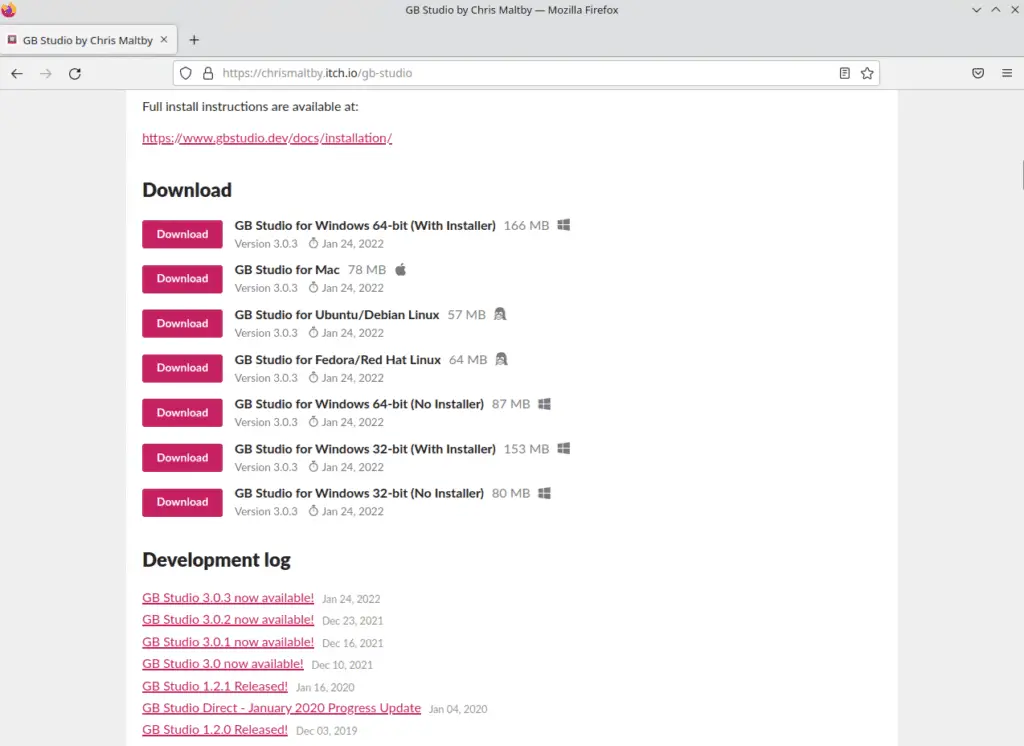Viewport: 1024px width, 746px height.
Task: Click GB Studio for Fedora/Red Hat Linux title
Action: coord(338,360)
